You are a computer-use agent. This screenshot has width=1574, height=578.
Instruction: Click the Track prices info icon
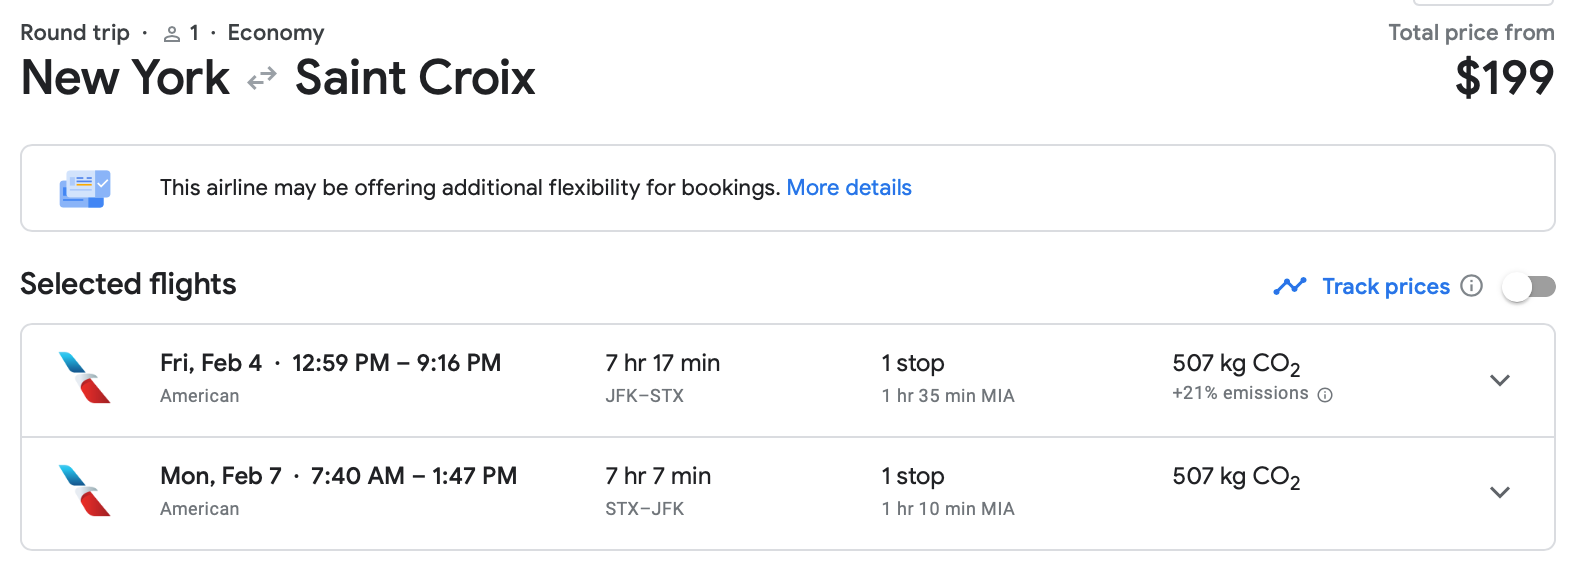[1471, 286]
